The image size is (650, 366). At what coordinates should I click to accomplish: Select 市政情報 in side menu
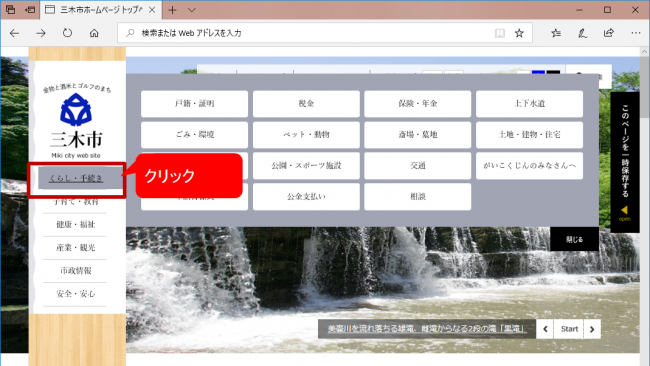75,271
